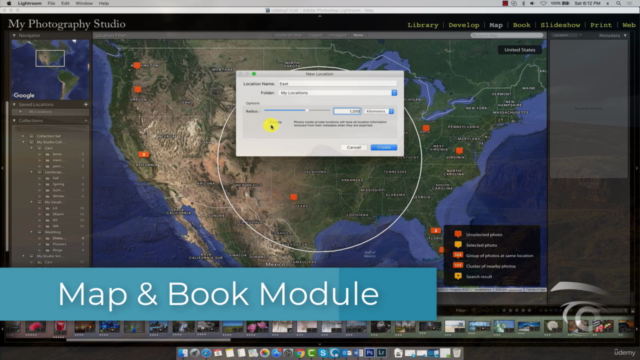Click the Bluetooth icon in the menu bar
This screenshot has height=360, width=640.
tap(523, 3)
